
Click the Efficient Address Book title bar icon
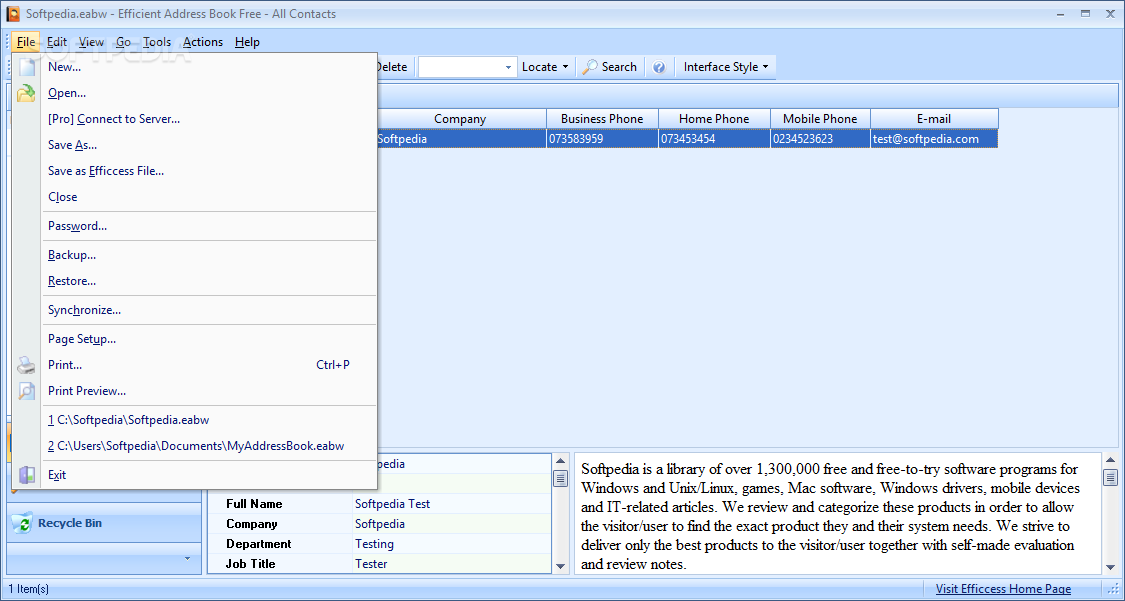pyautogui.click(x=13, y=14)
